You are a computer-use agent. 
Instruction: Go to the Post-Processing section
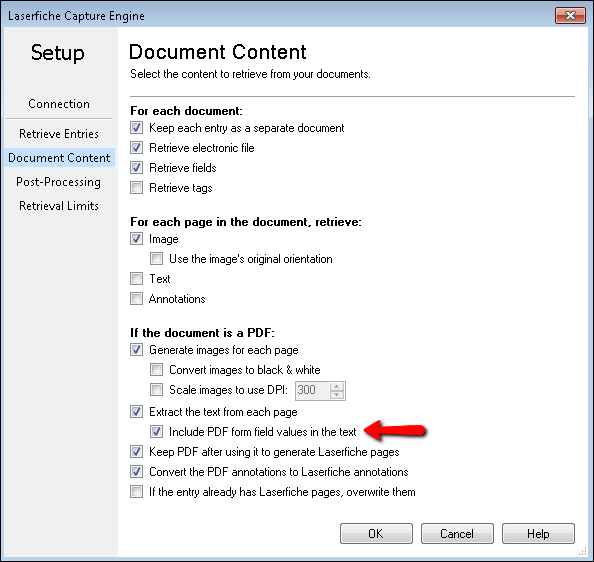point(58,182)
